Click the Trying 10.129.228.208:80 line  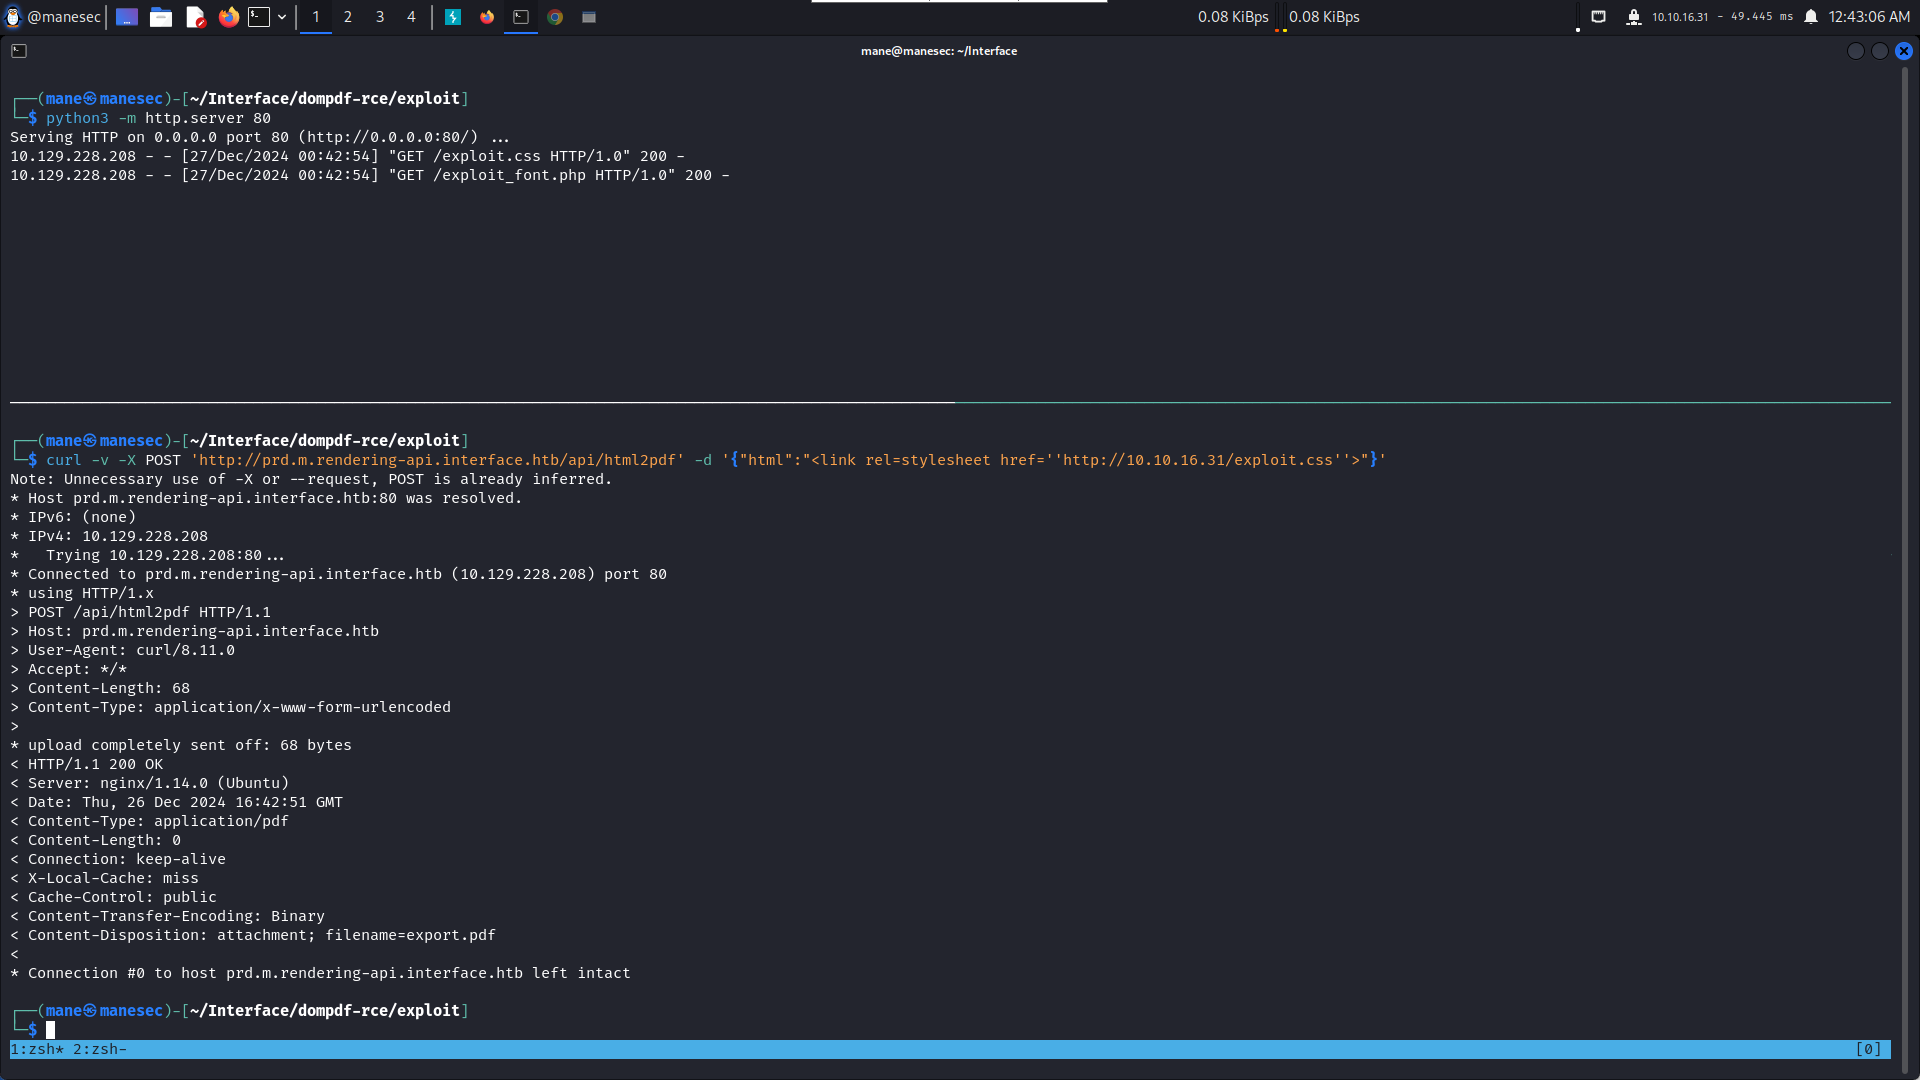[147, 555]
